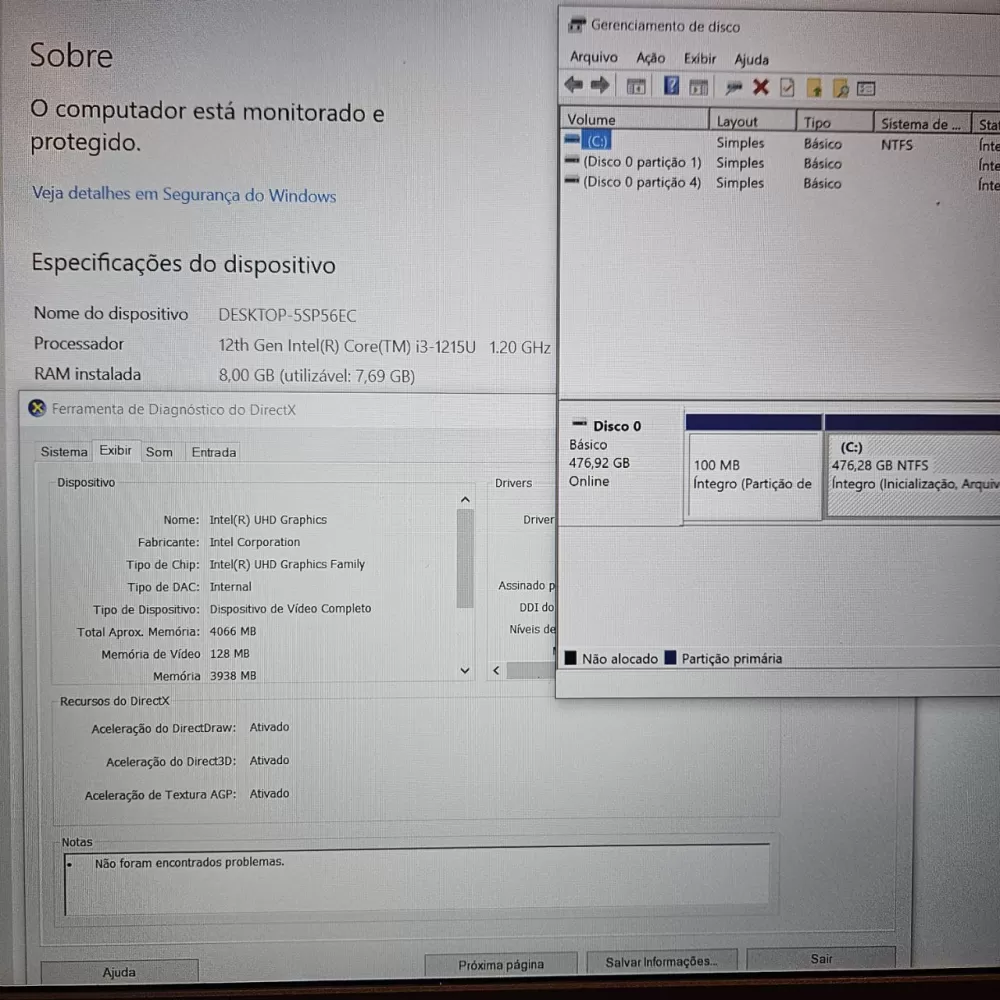Click the Notas box text Não foram encontrados problemas
The height and width of the screenshot is (1000, 1000).
[x=189, y=862]
